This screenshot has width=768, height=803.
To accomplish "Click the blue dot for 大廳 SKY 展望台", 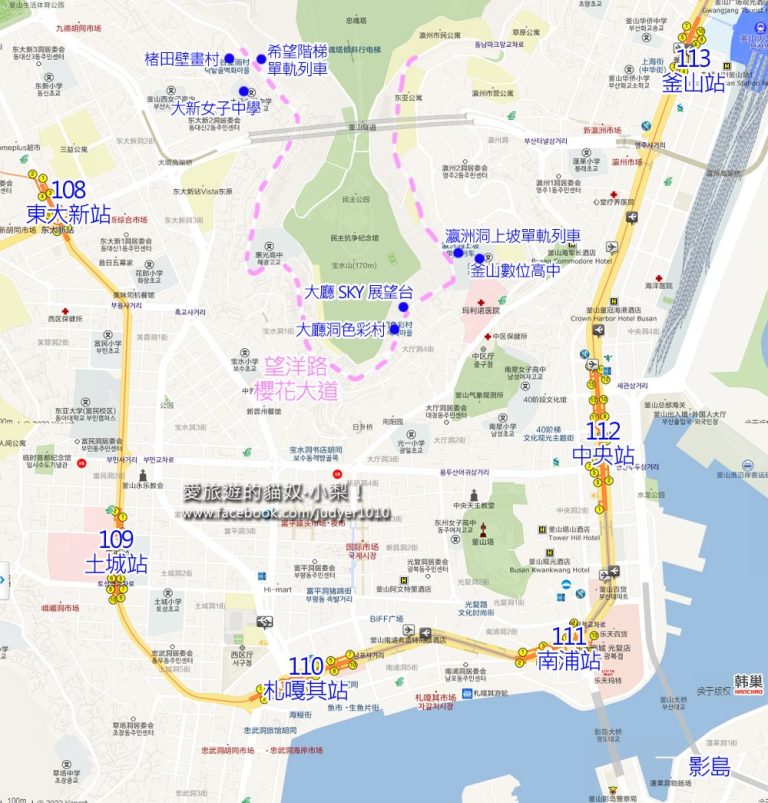I will coord(403,308).
